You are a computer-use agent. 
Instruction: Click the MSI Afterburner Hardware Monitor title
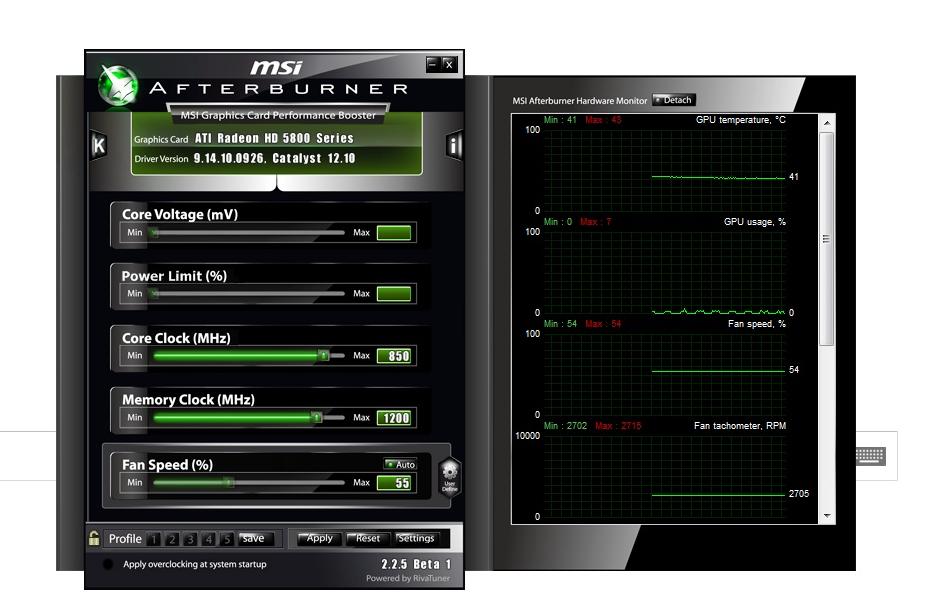(x=579, y=100)
